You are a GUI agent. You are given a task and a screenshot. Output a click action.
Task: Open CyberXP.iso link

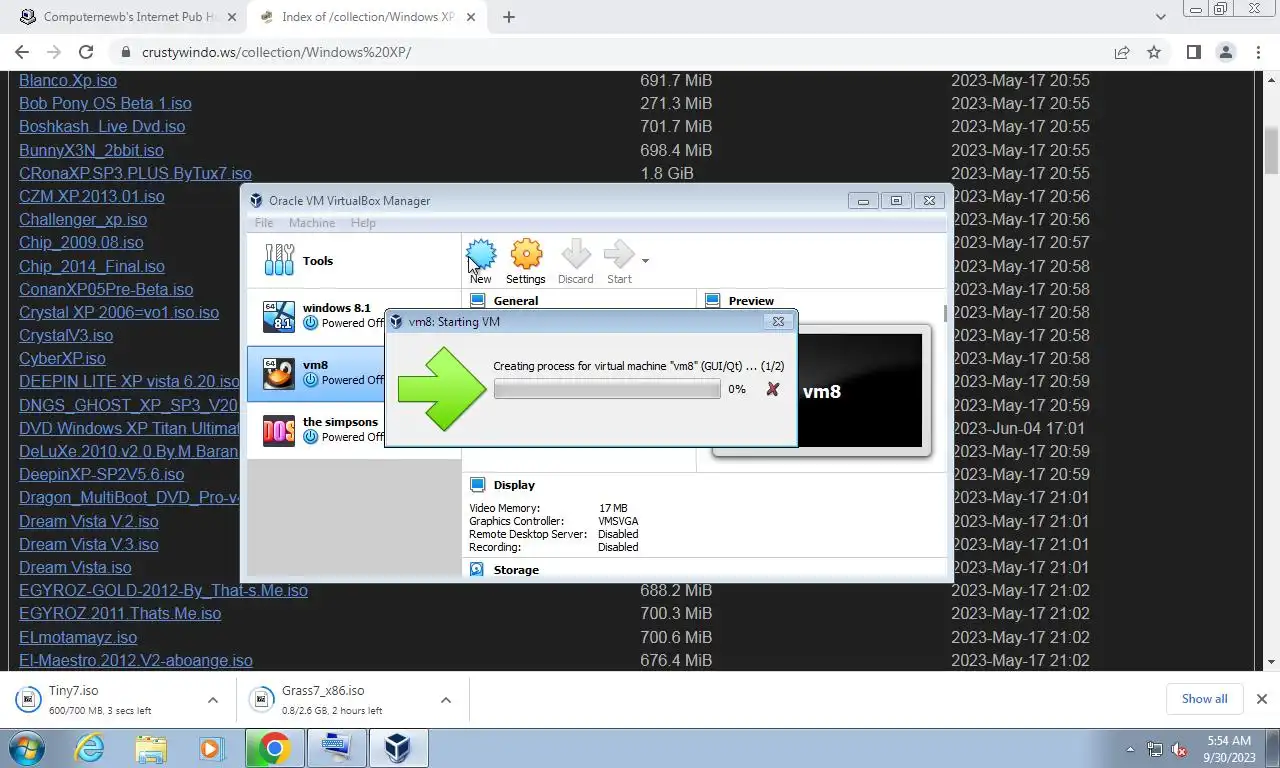click(62, 358)
